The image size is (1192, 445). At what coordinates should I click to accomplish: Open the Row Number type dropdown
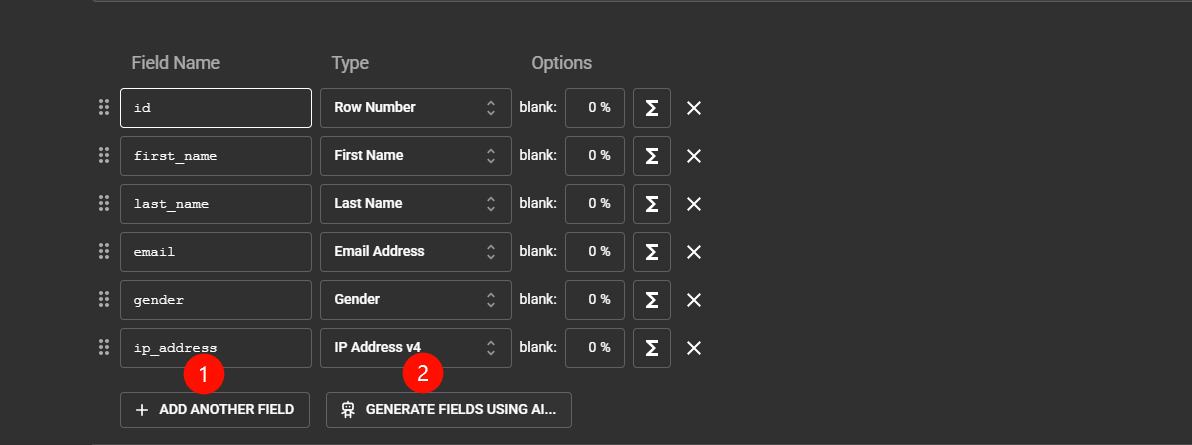click(x=416, y=108)
